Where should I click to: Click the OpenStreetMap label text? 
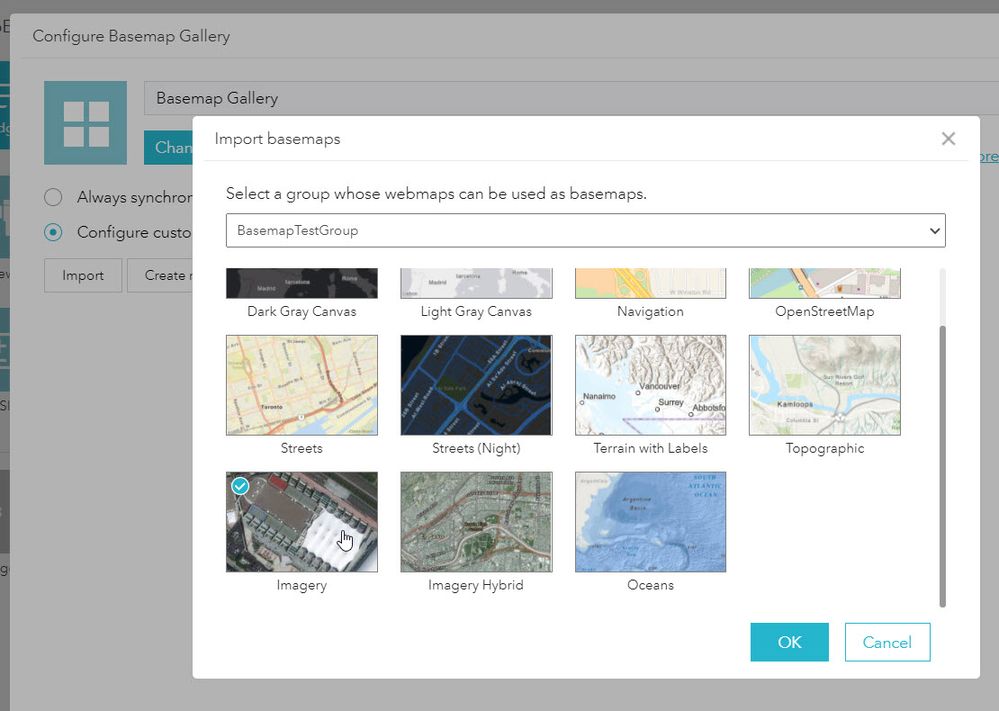[x=825, y=312]
